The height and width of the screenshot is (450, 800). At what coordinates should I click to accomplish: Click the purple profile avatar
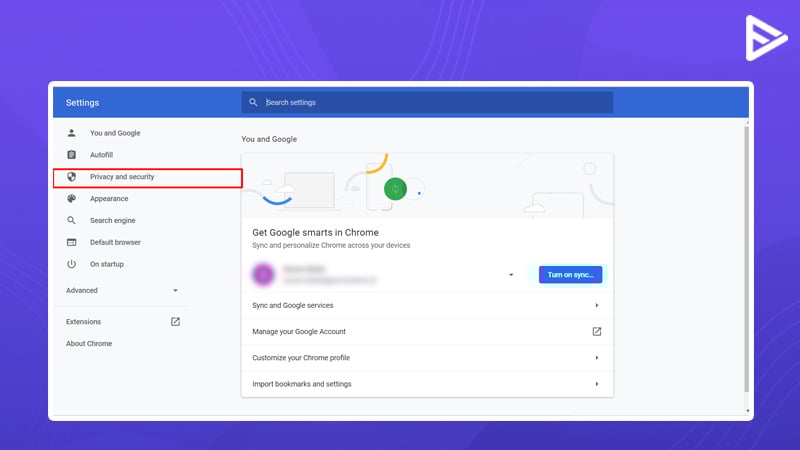263,274
